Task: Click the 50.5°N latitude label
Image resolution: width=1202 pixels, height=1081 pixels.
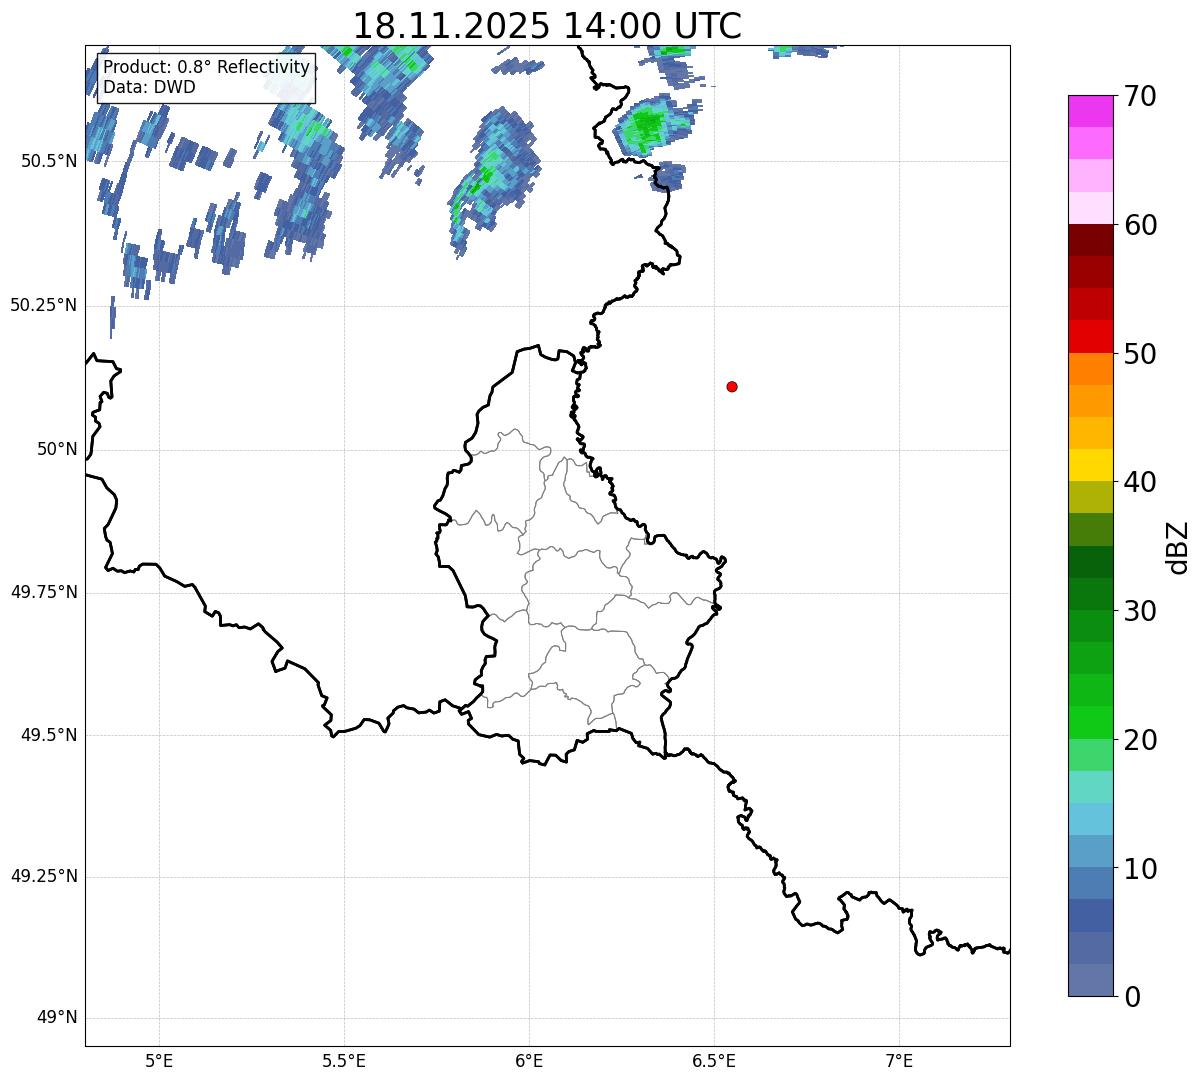Action: pyautogui.click(x=48, y=161)
